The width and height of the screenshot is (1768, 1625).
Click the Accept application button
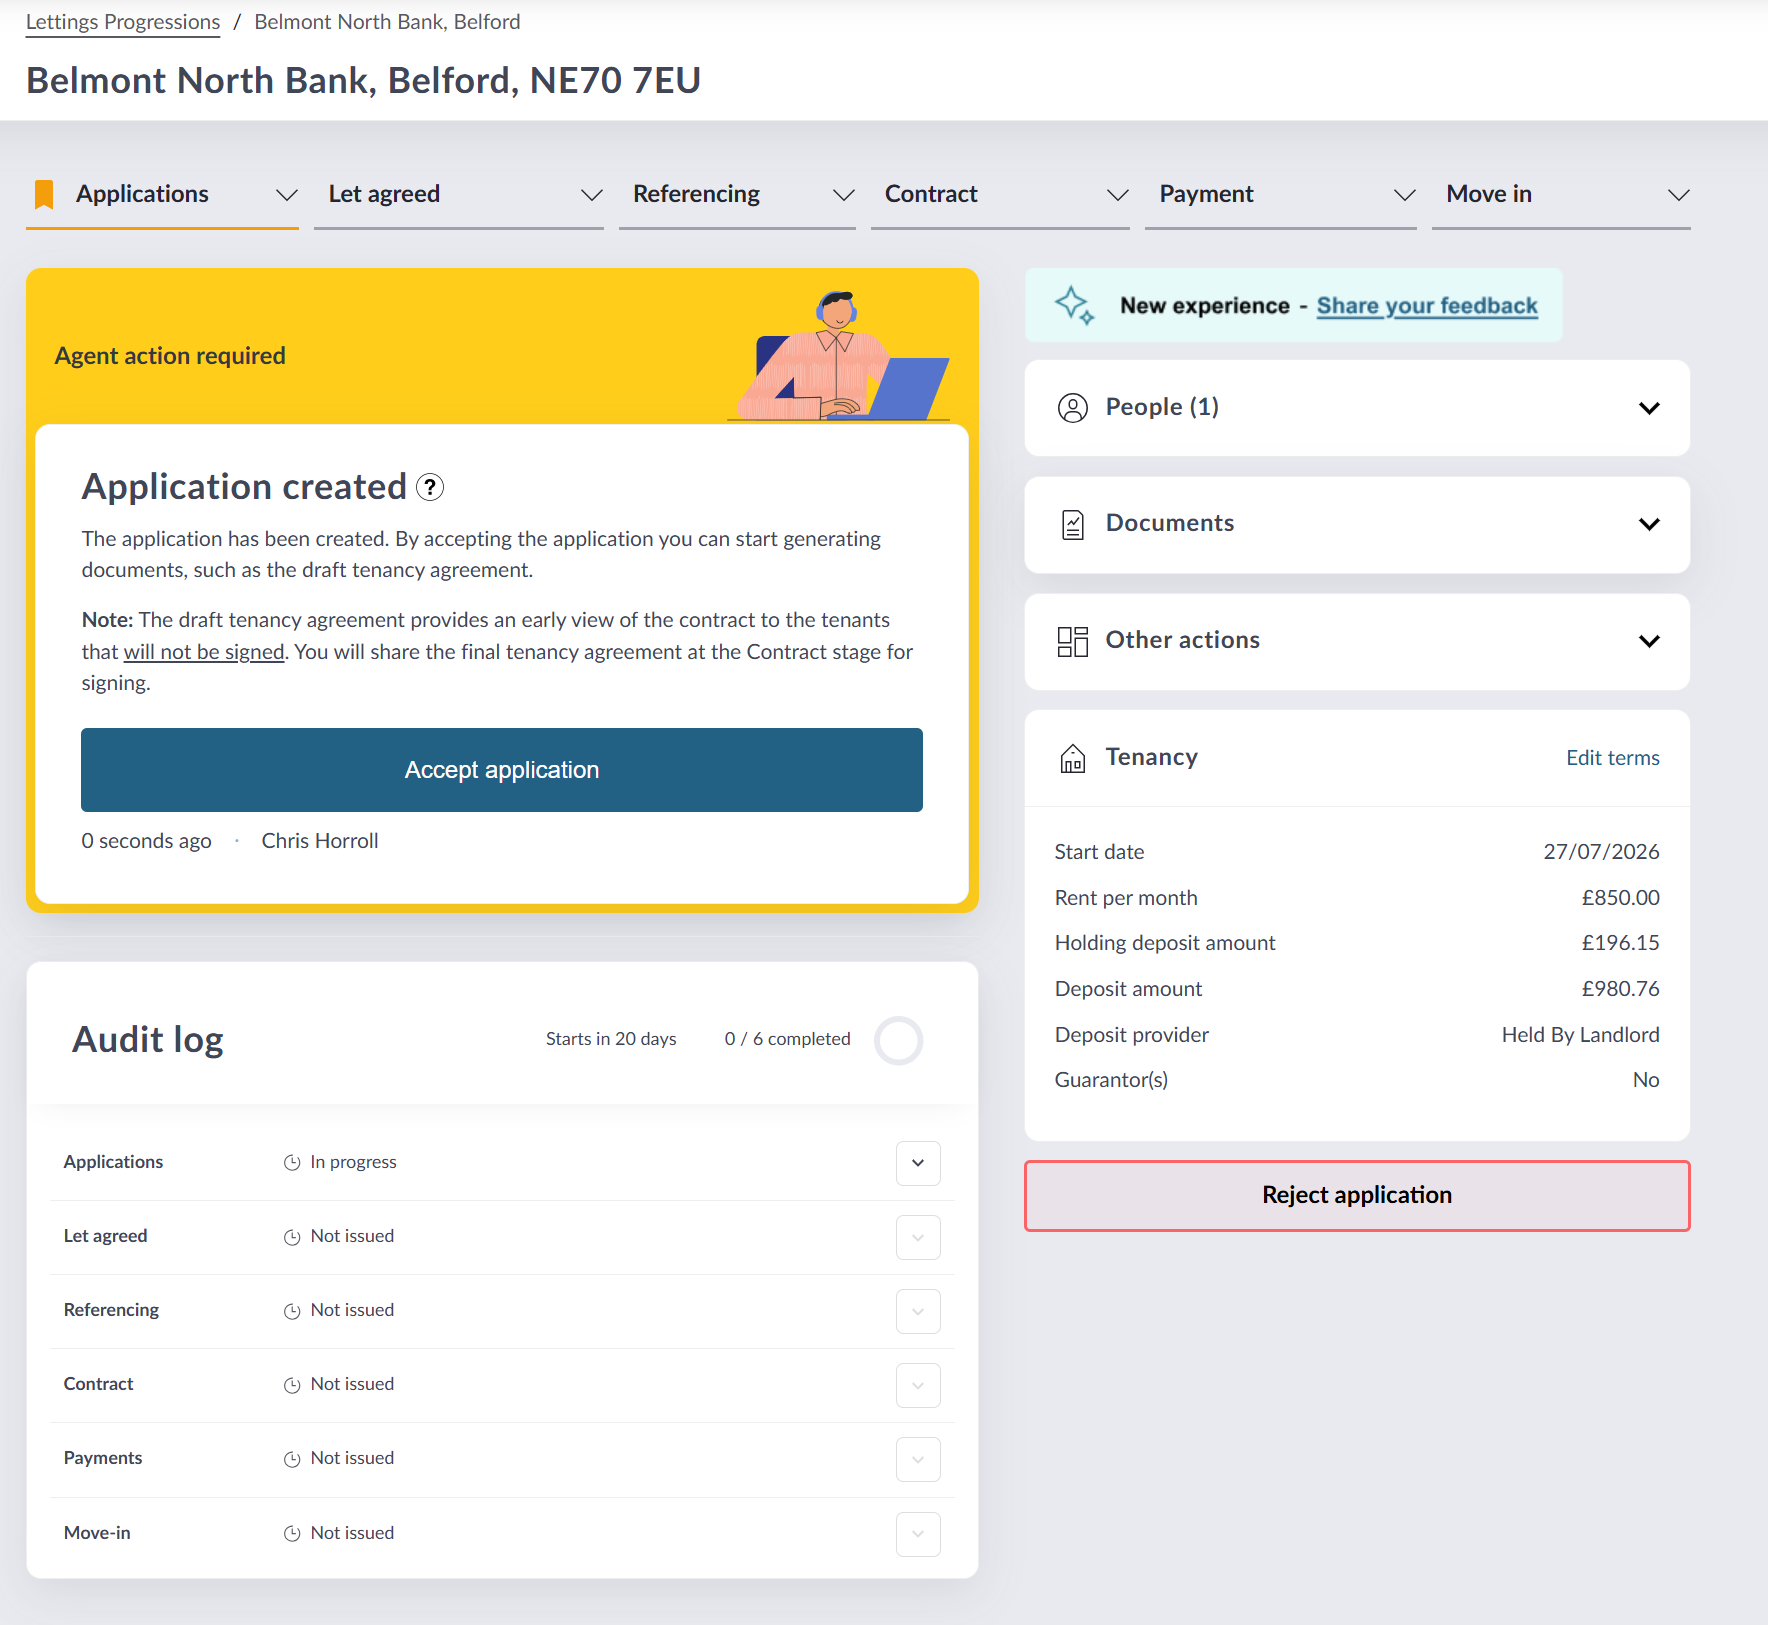point(502,770)
